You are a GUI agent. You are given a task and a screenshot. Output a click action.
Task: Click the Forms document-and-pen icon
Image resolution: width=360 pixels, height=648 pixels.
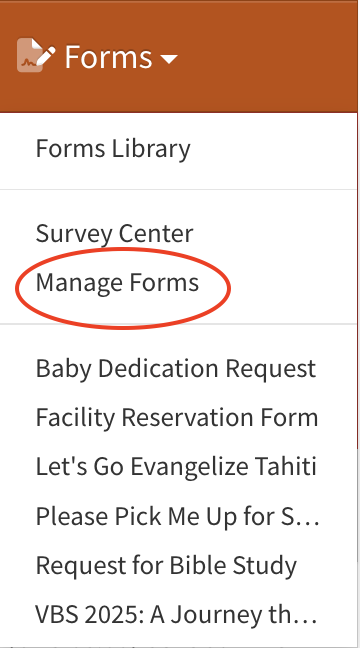coord(36,55)
